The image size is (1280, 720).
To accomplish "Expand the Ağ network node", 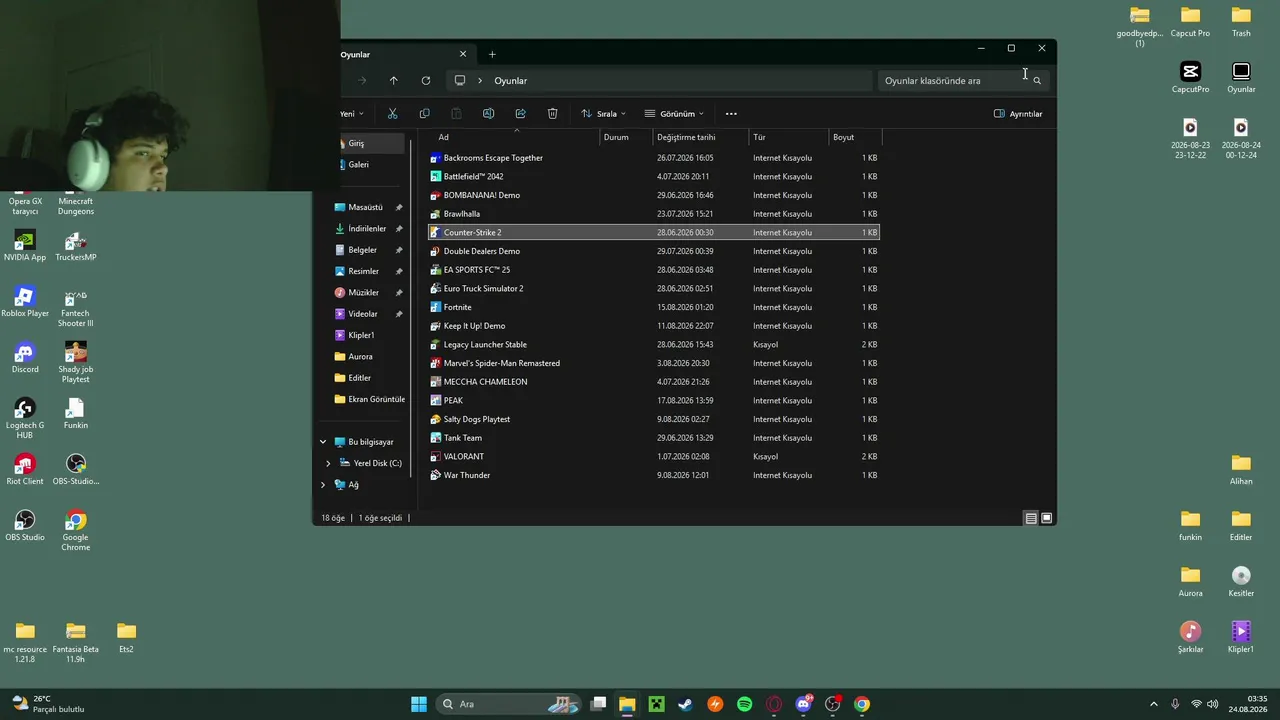I will pos(323,485).
